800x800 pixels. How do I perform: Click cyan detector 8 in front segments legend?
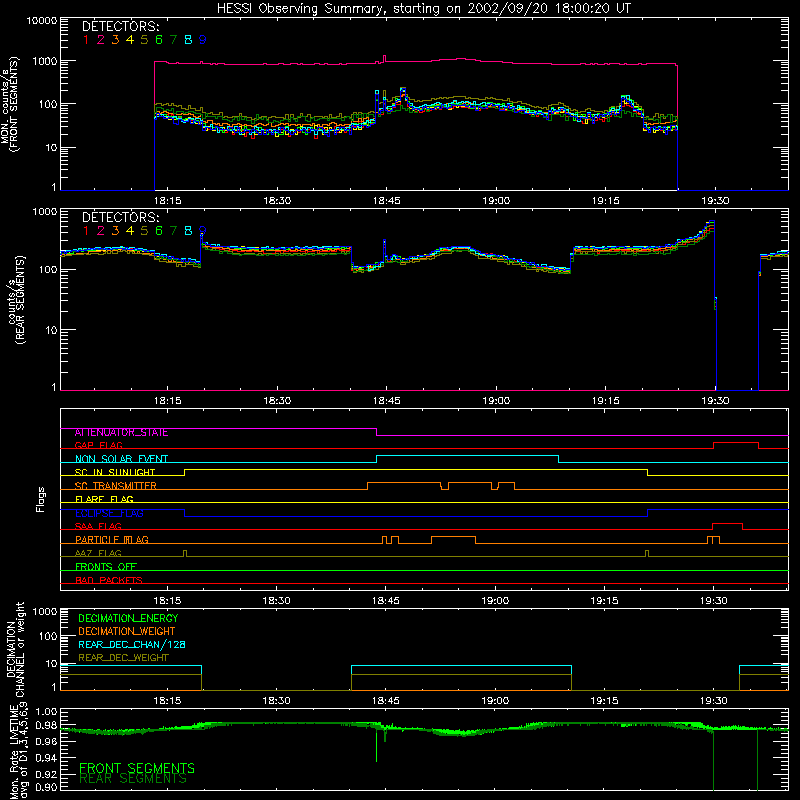(x=188, y=40)
